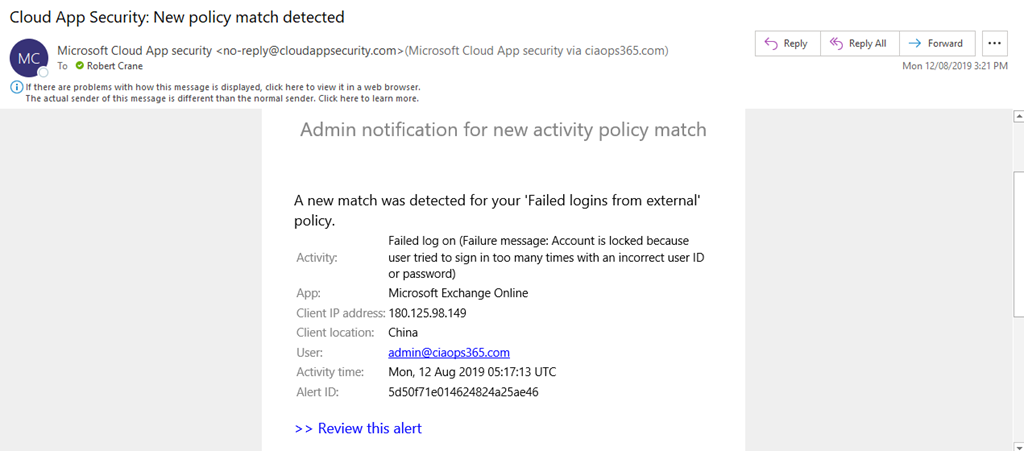This screenshot has height=451, width=1024.
Task: Click the scrollbar up arrow
Action: pos(1015,116)
